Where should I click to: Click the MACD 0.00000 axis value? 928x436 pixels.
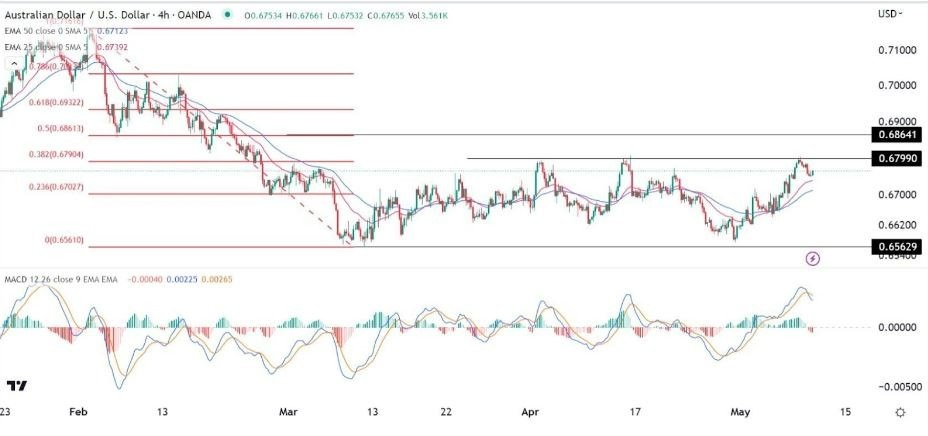[x=898, y=327]
